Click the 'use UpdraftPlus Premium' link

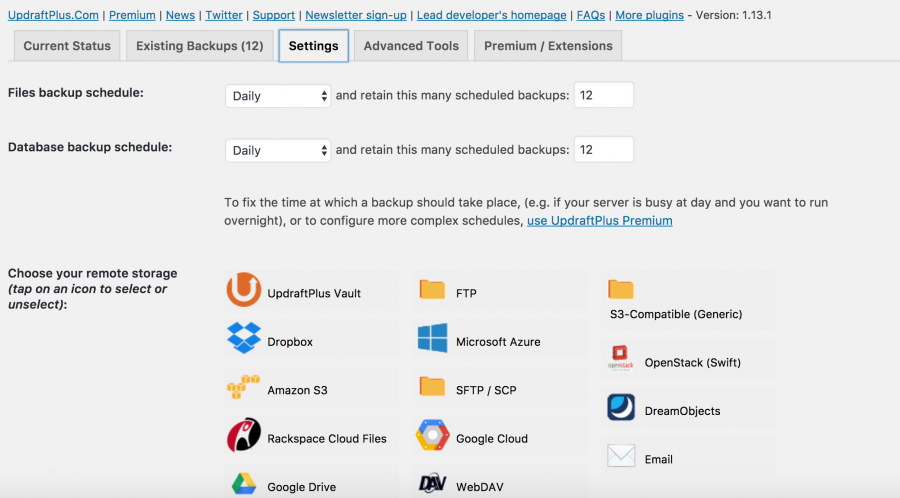[600, 221]
